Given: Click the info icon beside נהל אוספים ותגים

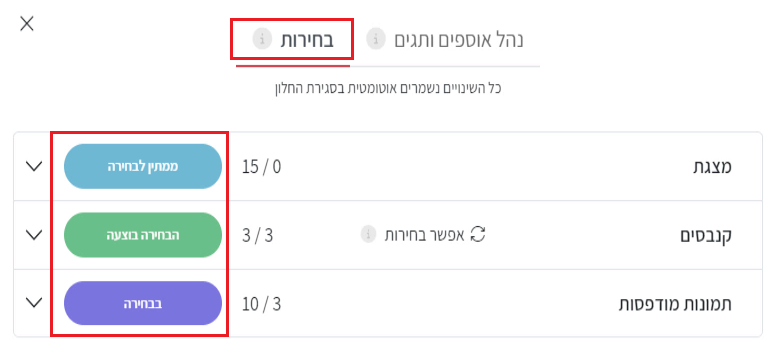Looking at the screenshot, I should [376, 39].
